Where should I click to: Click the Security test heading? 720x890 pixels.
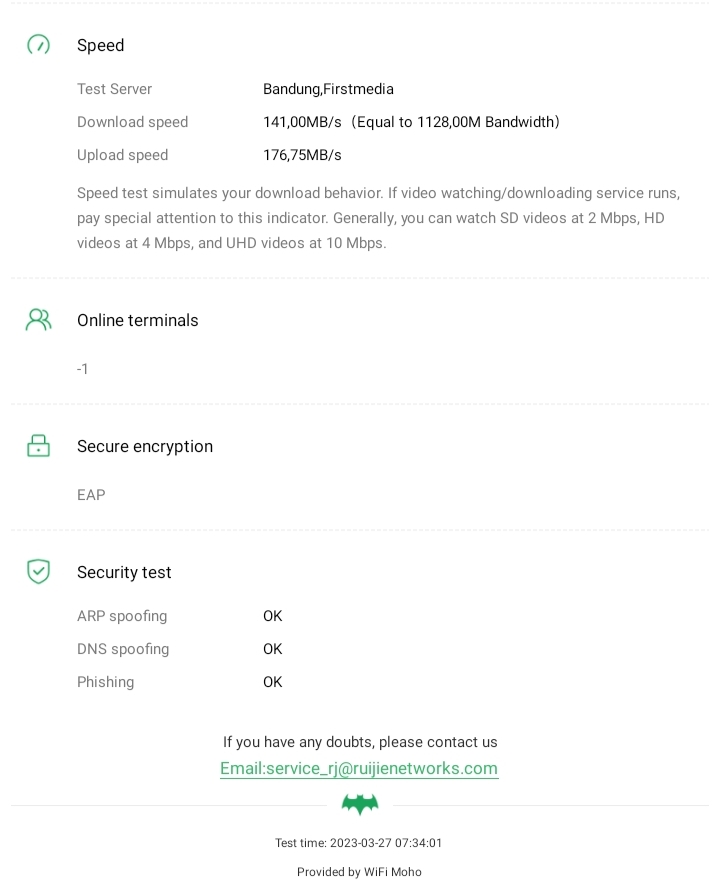coord(124,572)
